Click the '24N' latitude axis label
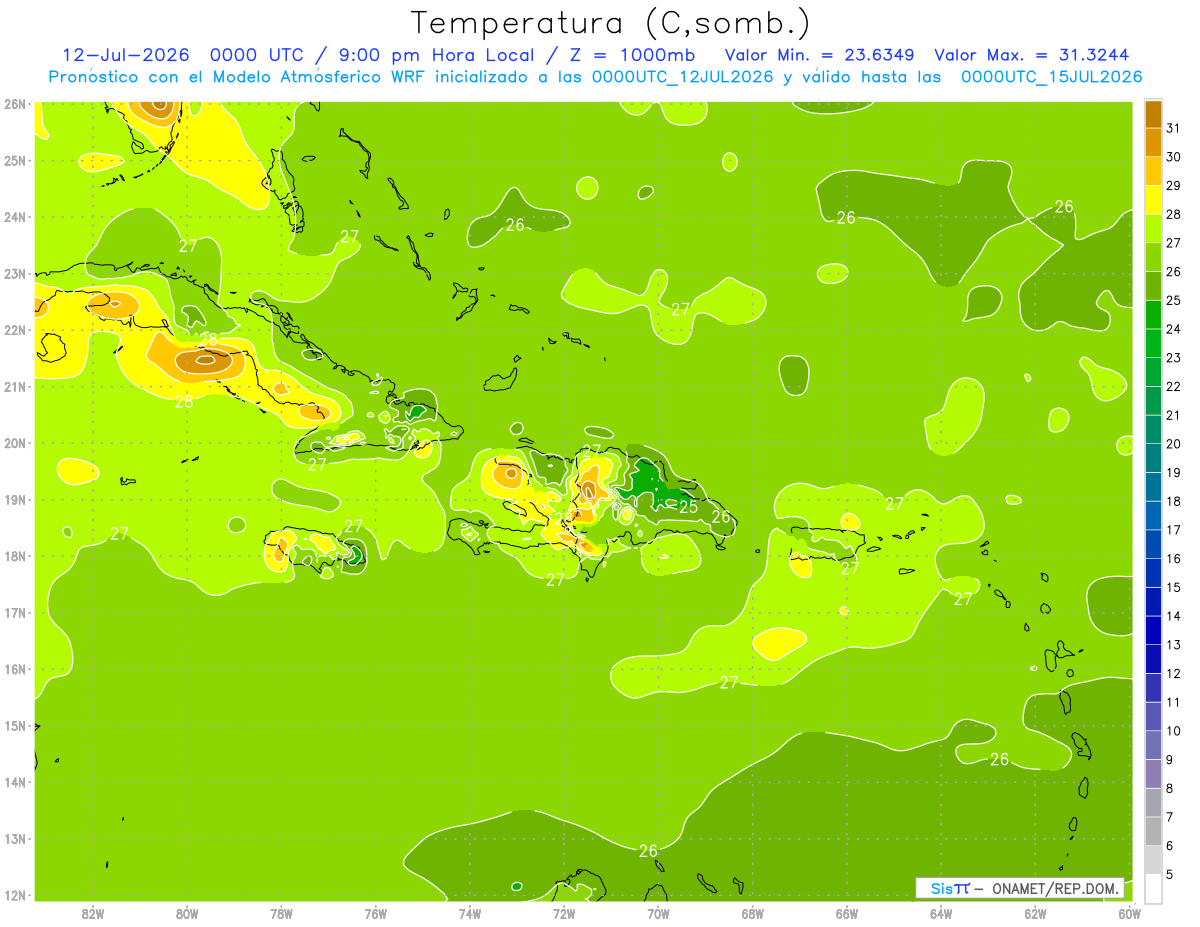Screen dimensions: 1200x927 [15, 217]
